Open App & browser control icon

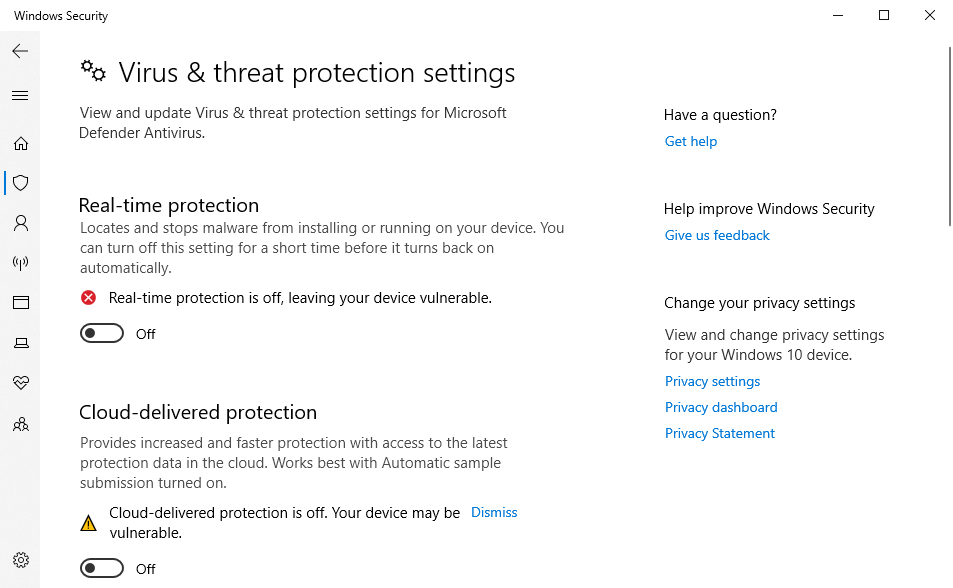click(x=20, y=303)
